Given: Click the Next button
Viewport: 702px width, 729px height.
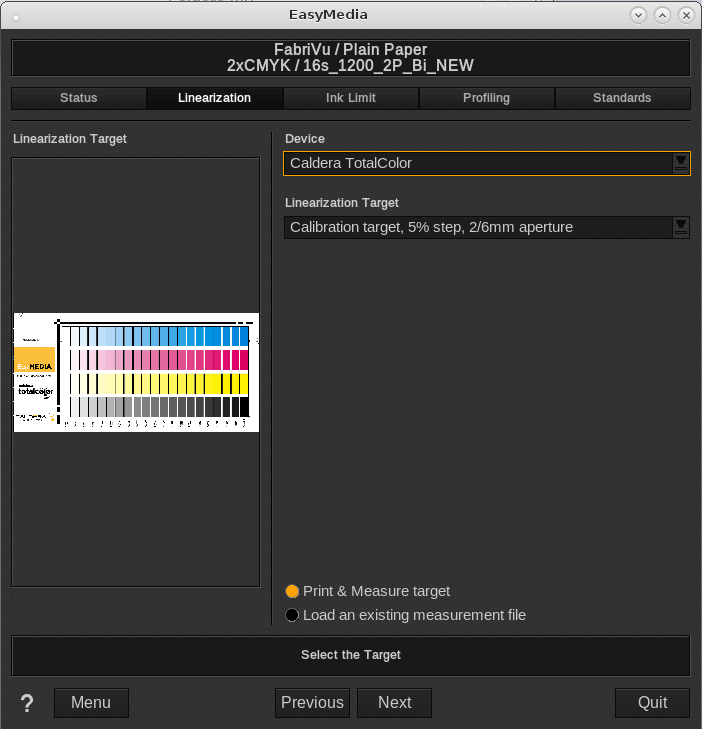Looking at the screenshot, I should [x=394, y=703].
